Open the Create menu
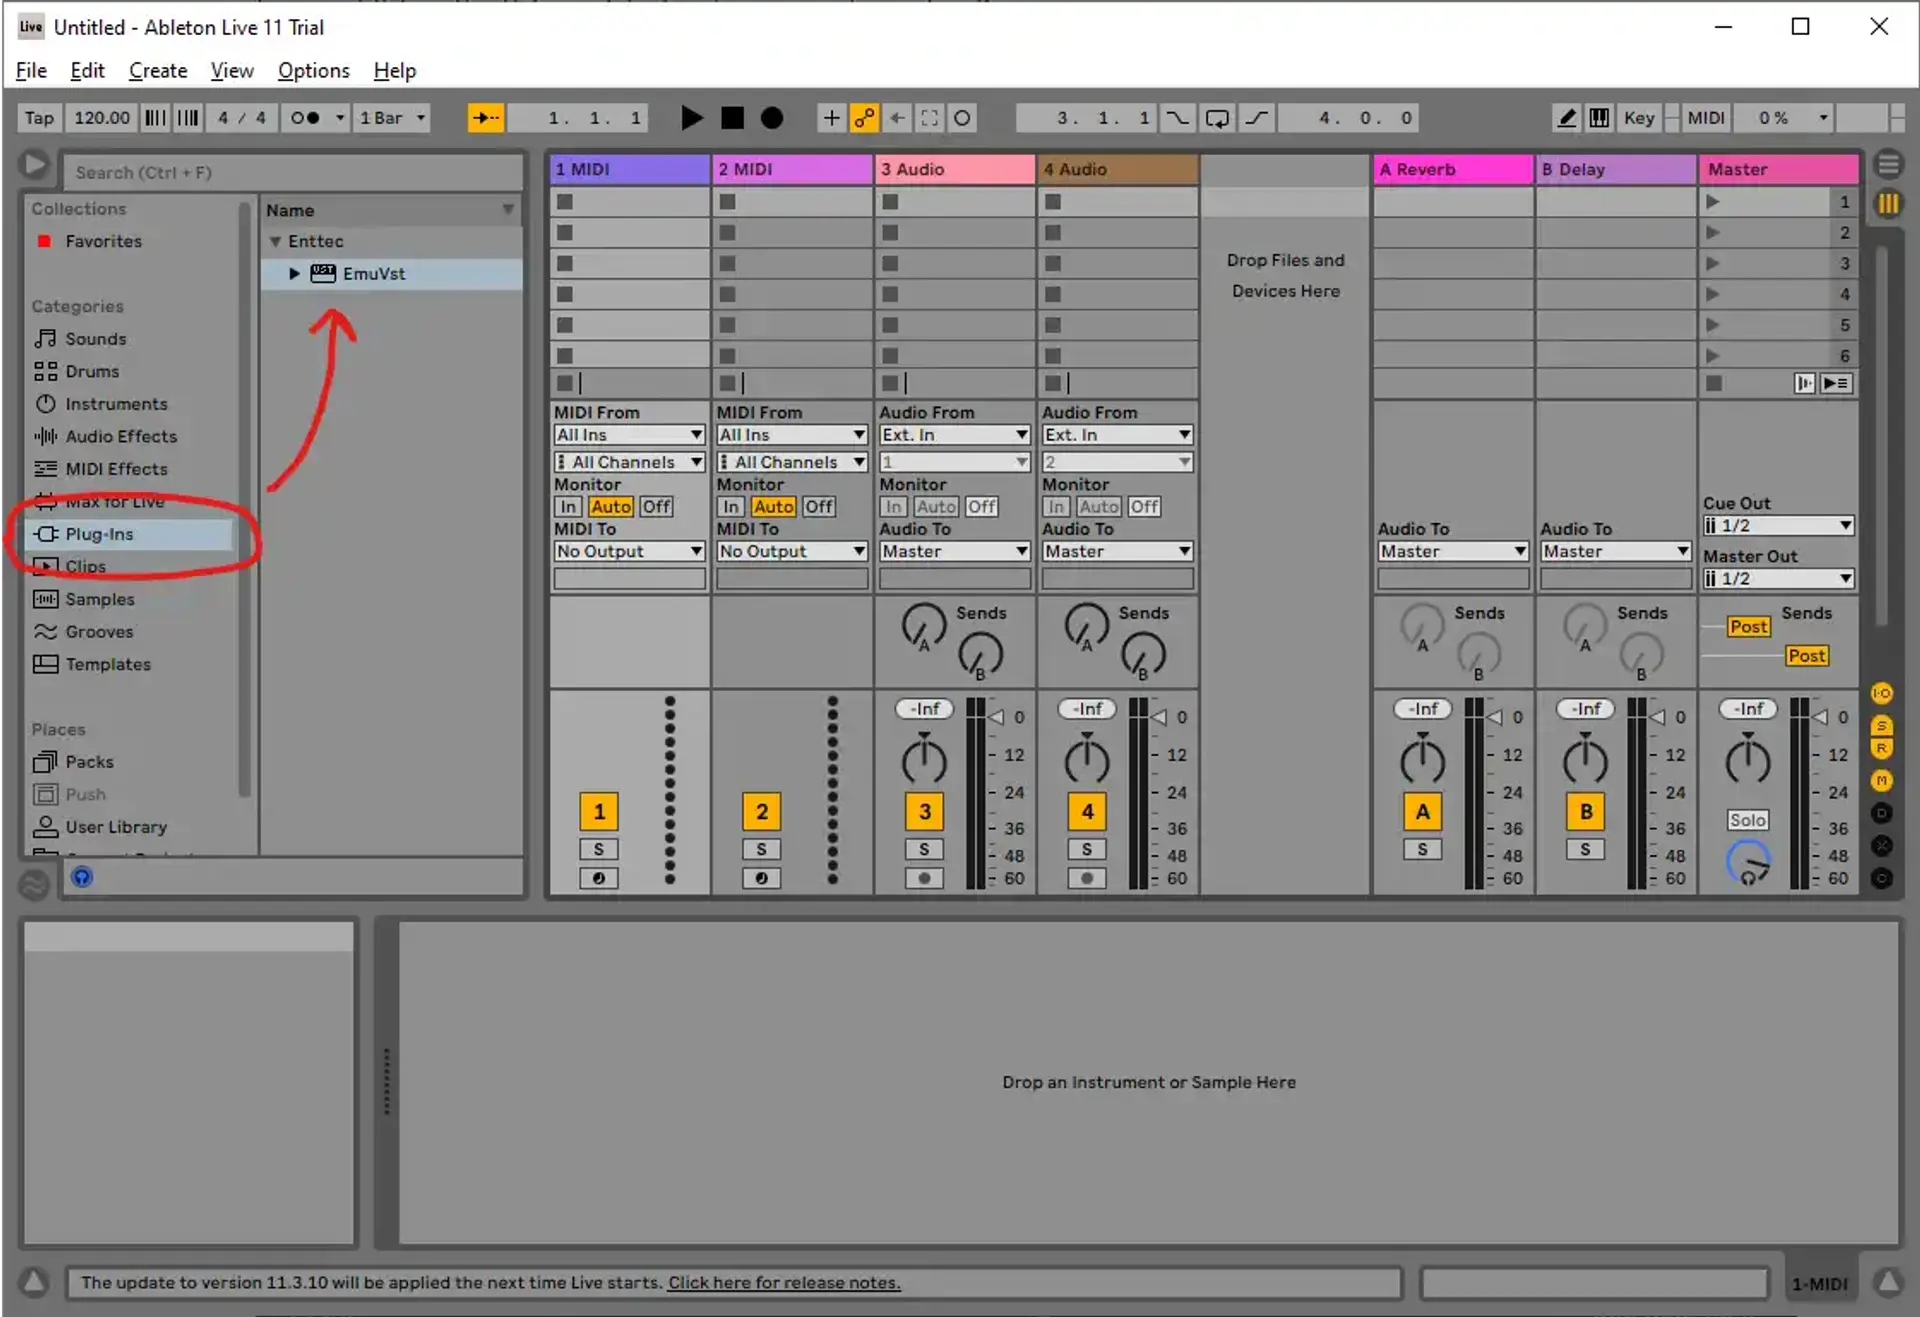 (158, 71)
